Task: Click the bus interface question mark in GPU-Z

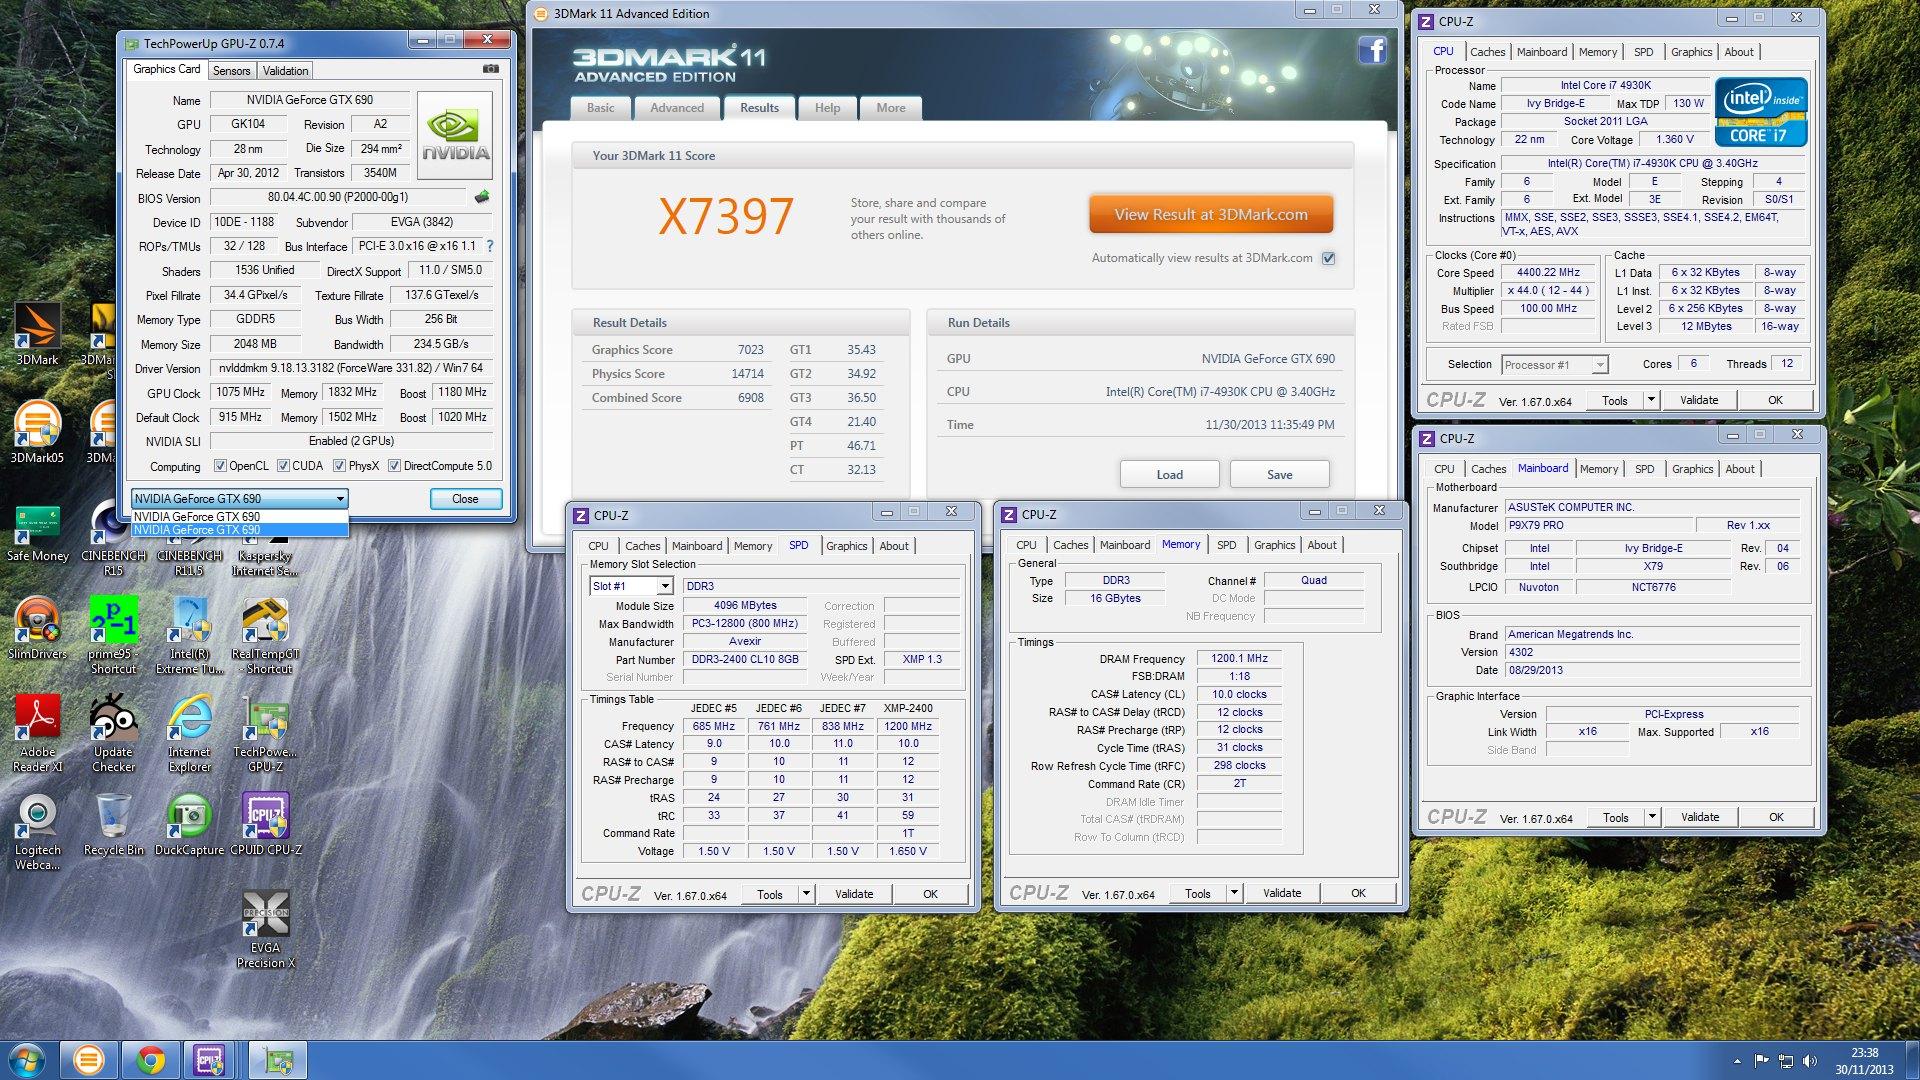Action: [x=489, y=246]
